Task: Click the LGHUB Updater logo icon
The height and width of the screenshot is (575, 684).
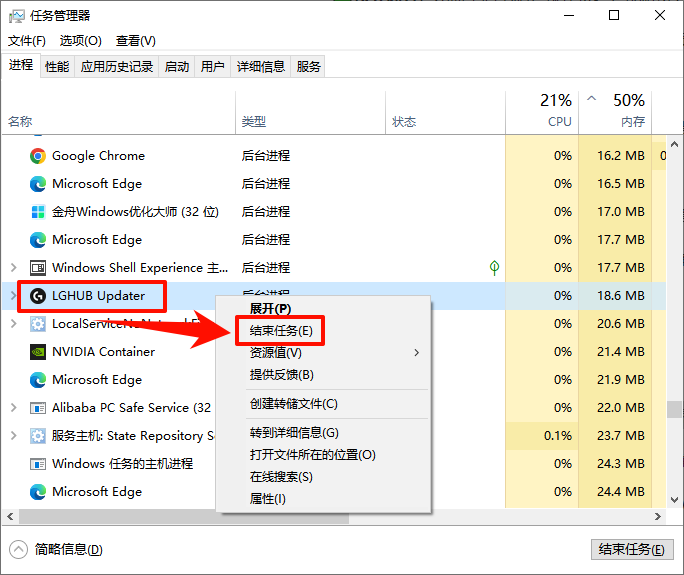Action: point(38,296)
